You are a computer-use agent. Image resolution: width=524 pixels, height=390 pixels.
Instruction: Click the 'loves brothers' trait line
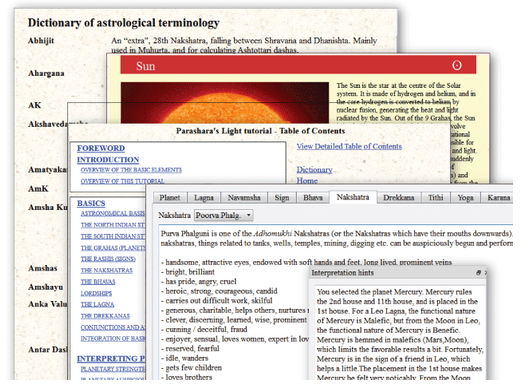pyautogui.click(x=186, y=377)
